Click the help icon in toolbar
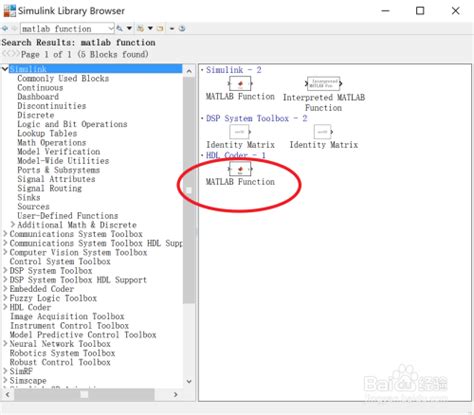 (182, 28)
